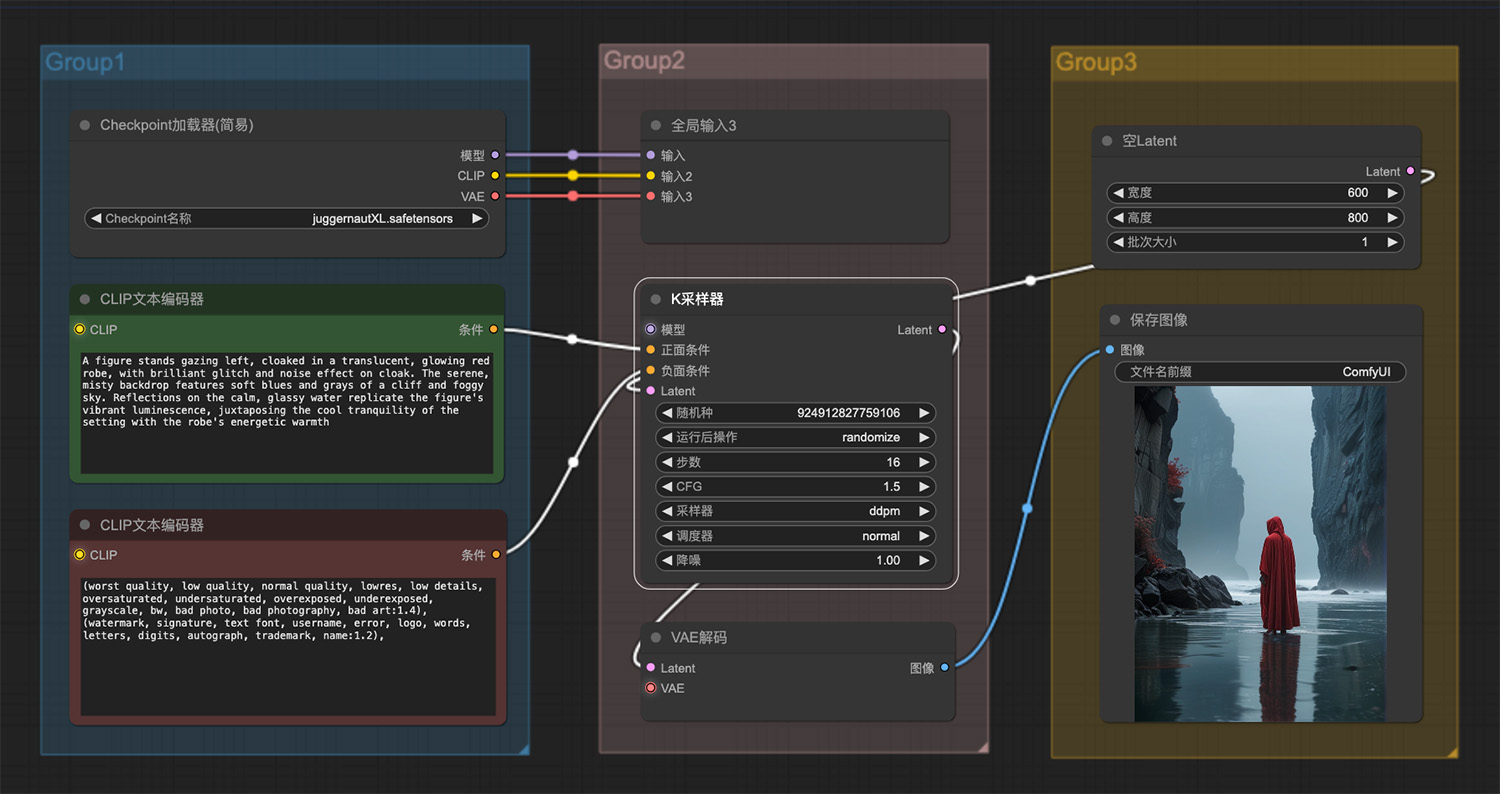The image size is (1500, 794).
Task: Increase 随机种 using its right arrow
Action: [924, 412]
